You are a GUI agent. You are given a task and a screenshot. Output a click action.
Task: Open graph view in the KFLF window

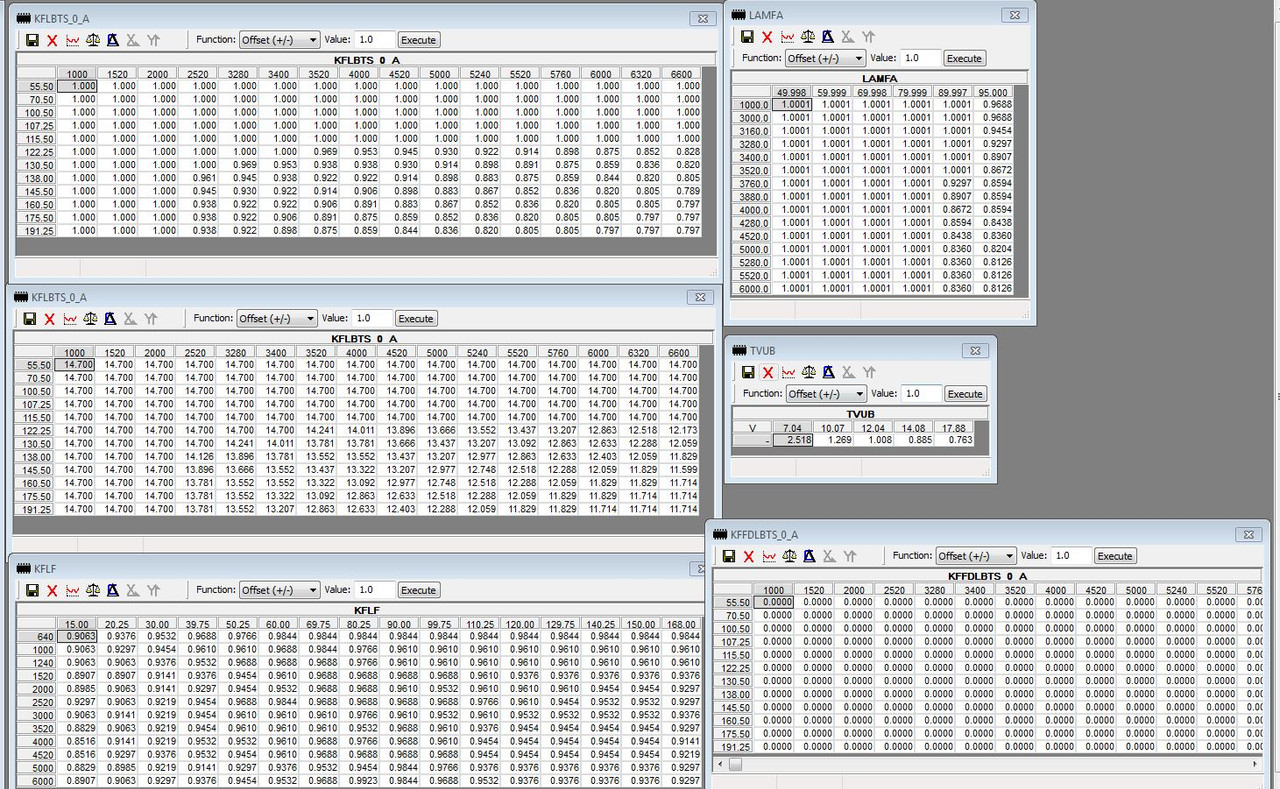point(72,590)
